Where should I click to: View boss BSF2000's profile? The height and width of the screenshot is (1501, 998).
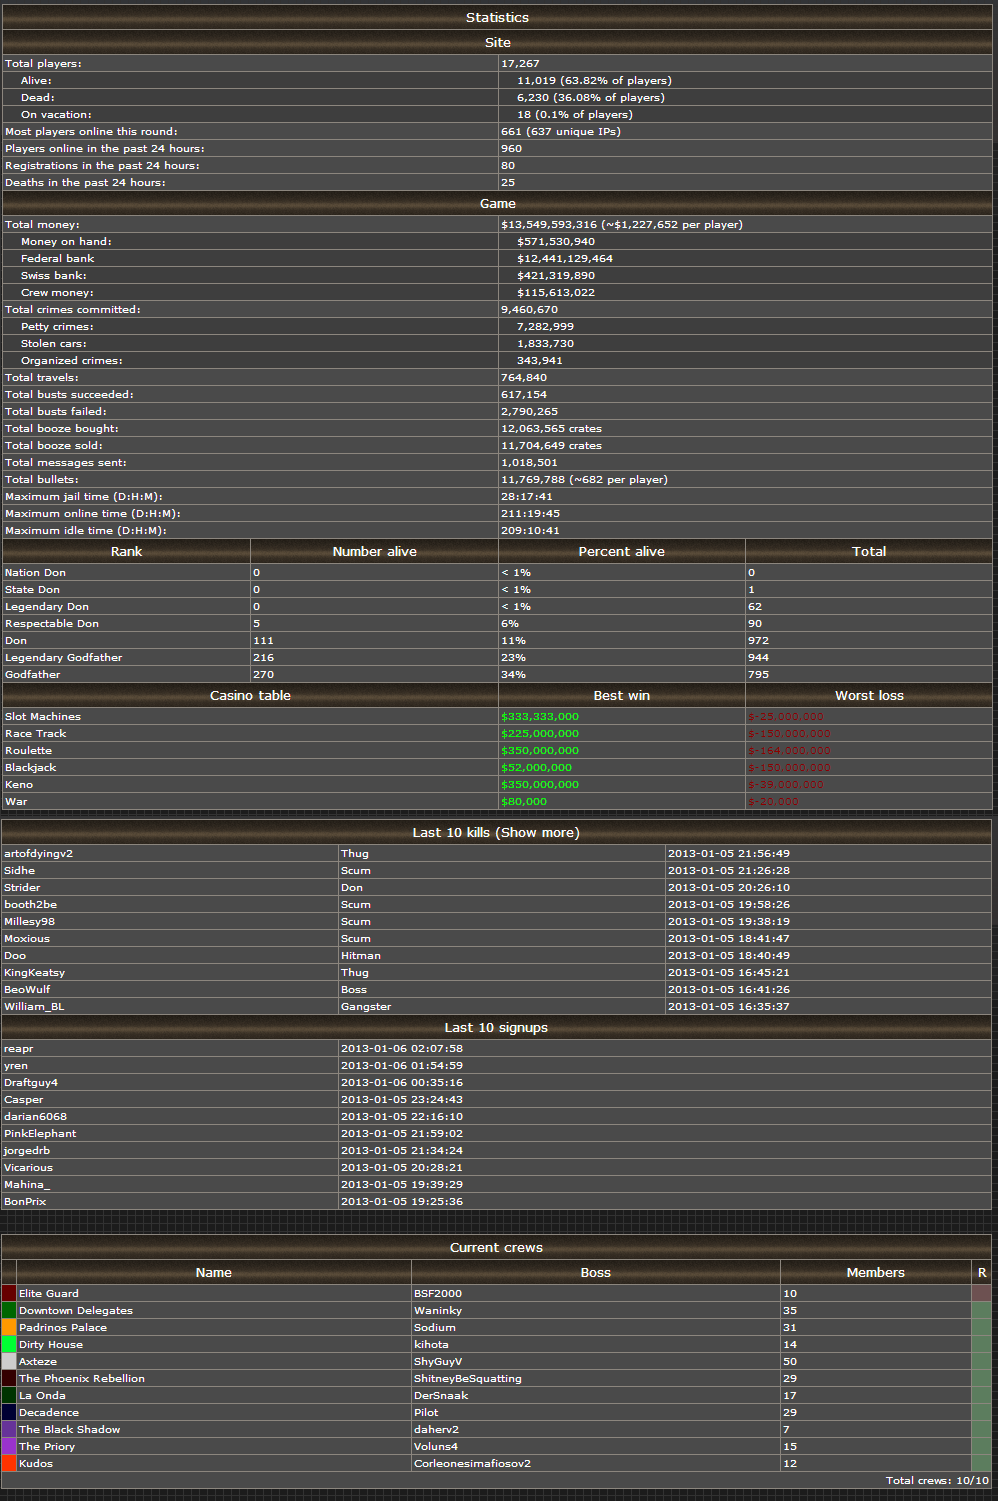[438, 1293]
